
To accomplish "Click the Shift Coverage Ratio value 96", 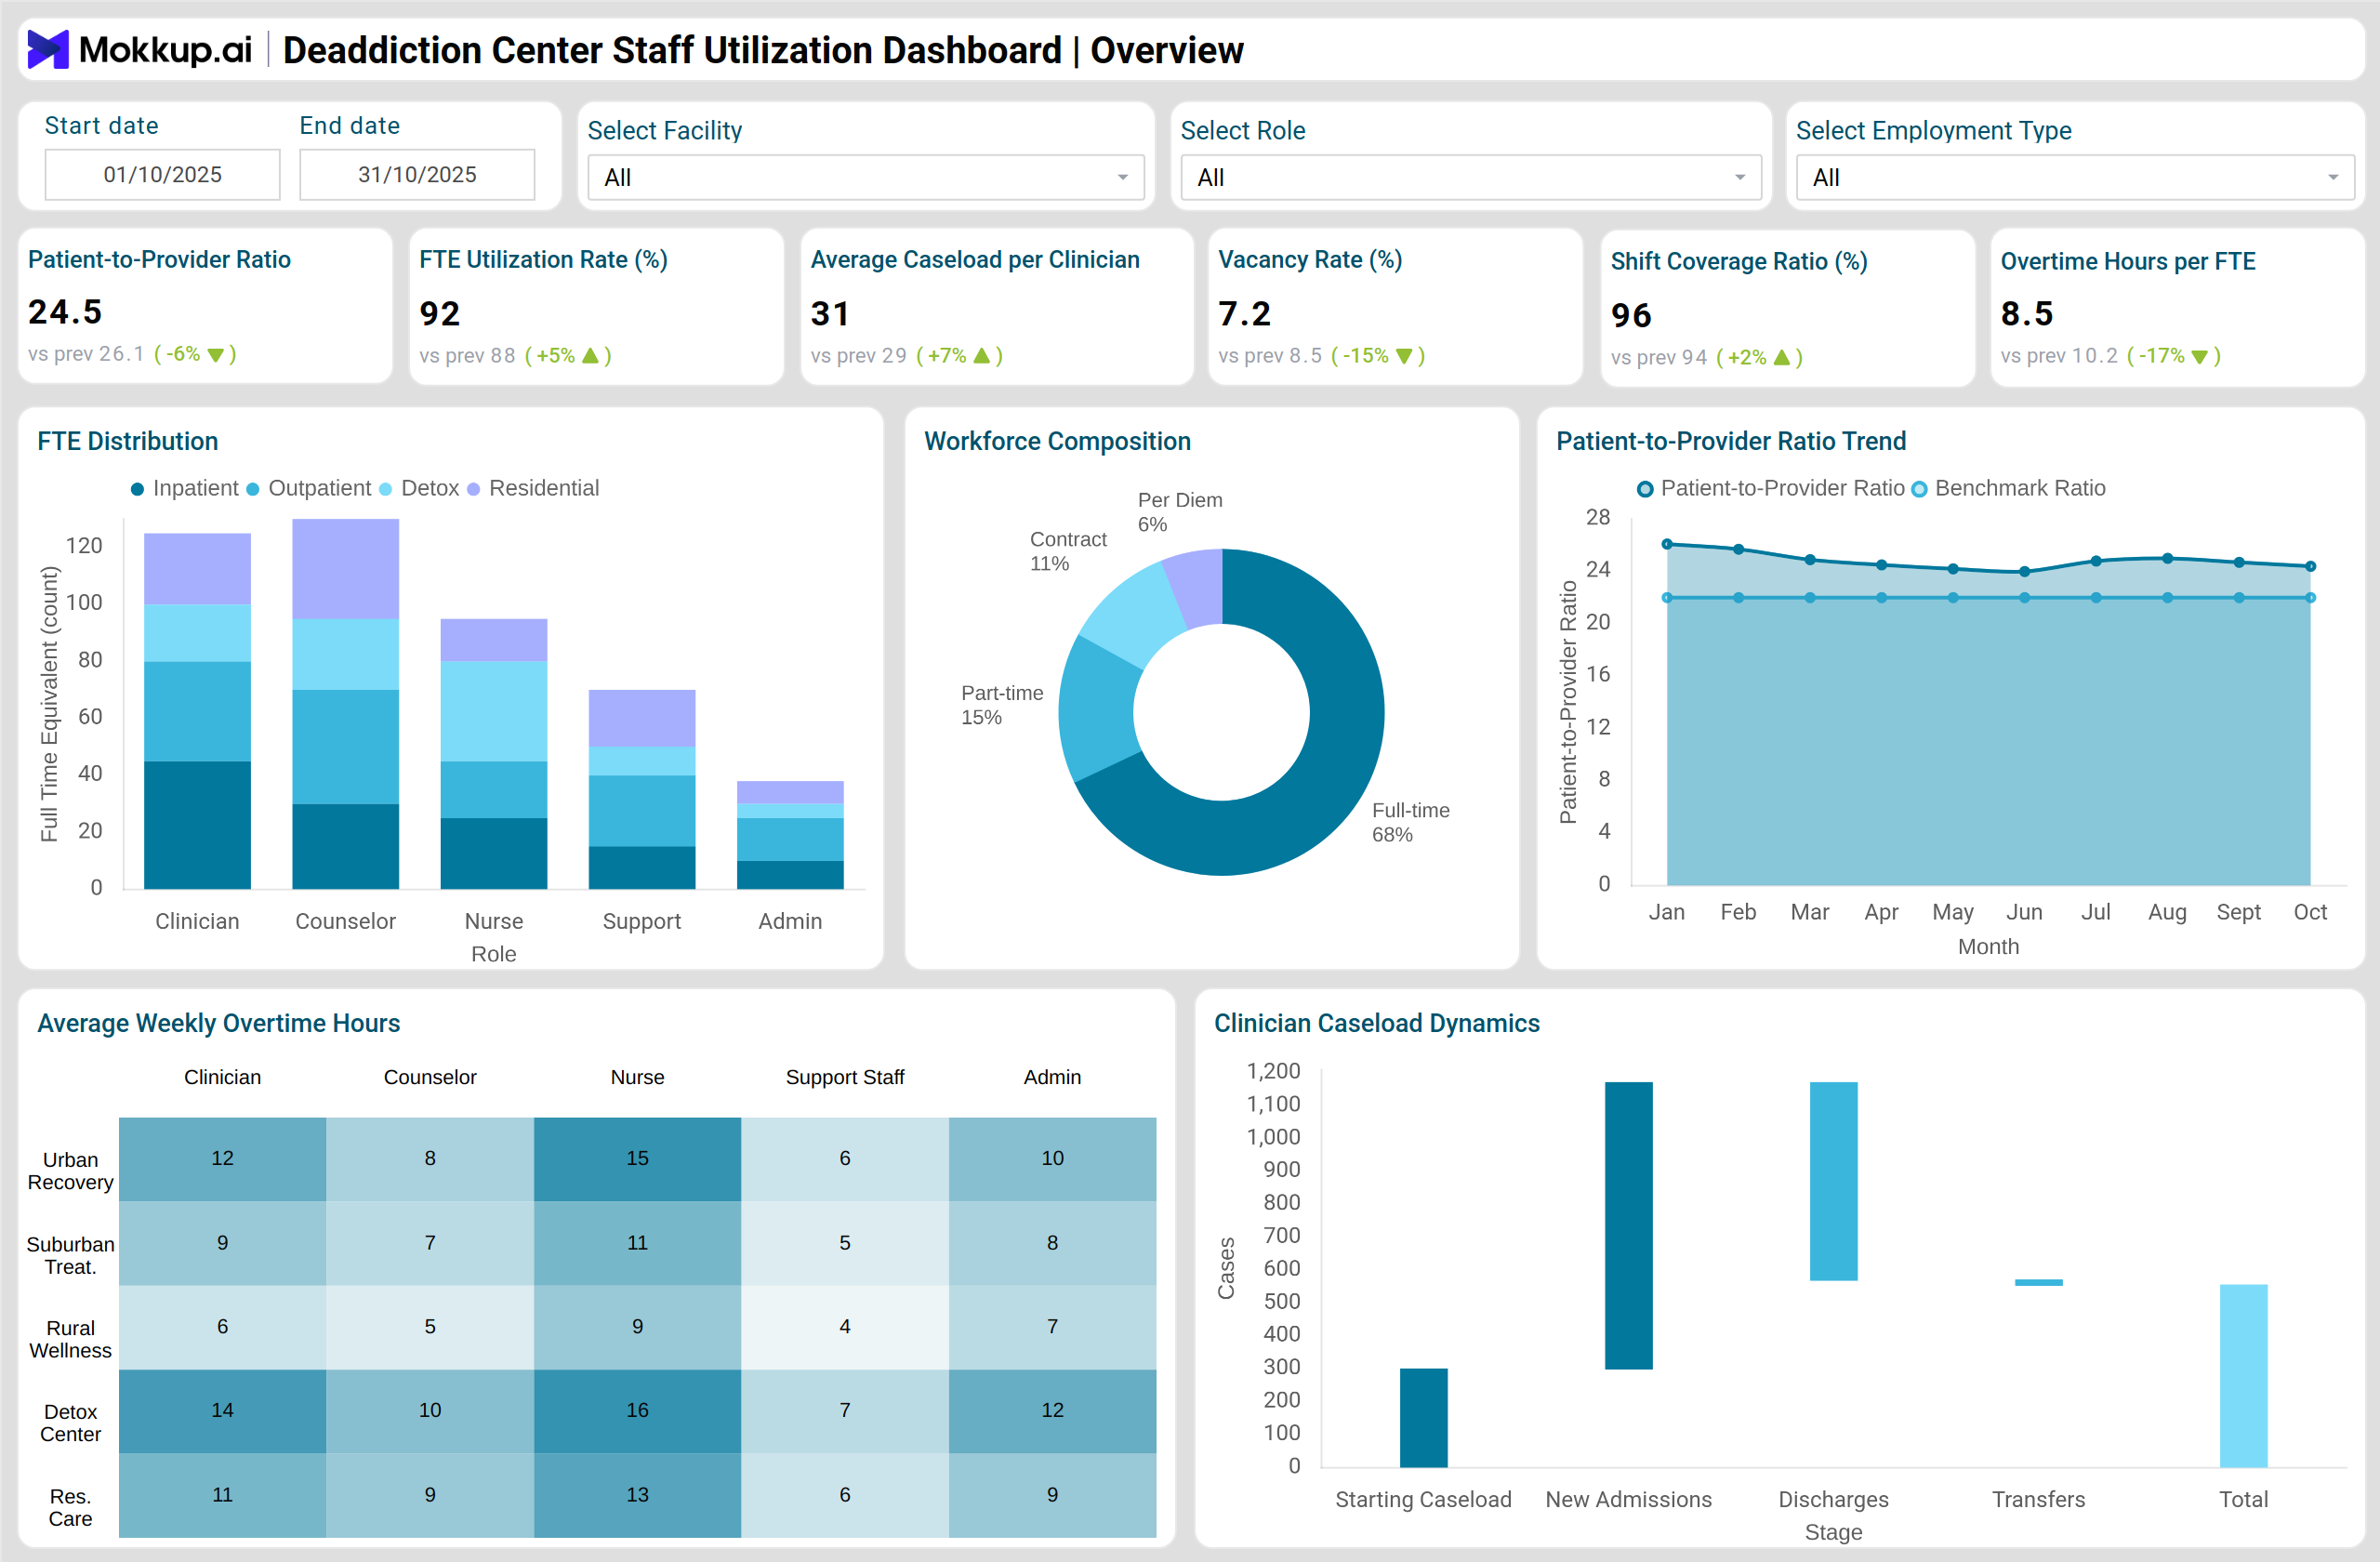I will 1631,316.
